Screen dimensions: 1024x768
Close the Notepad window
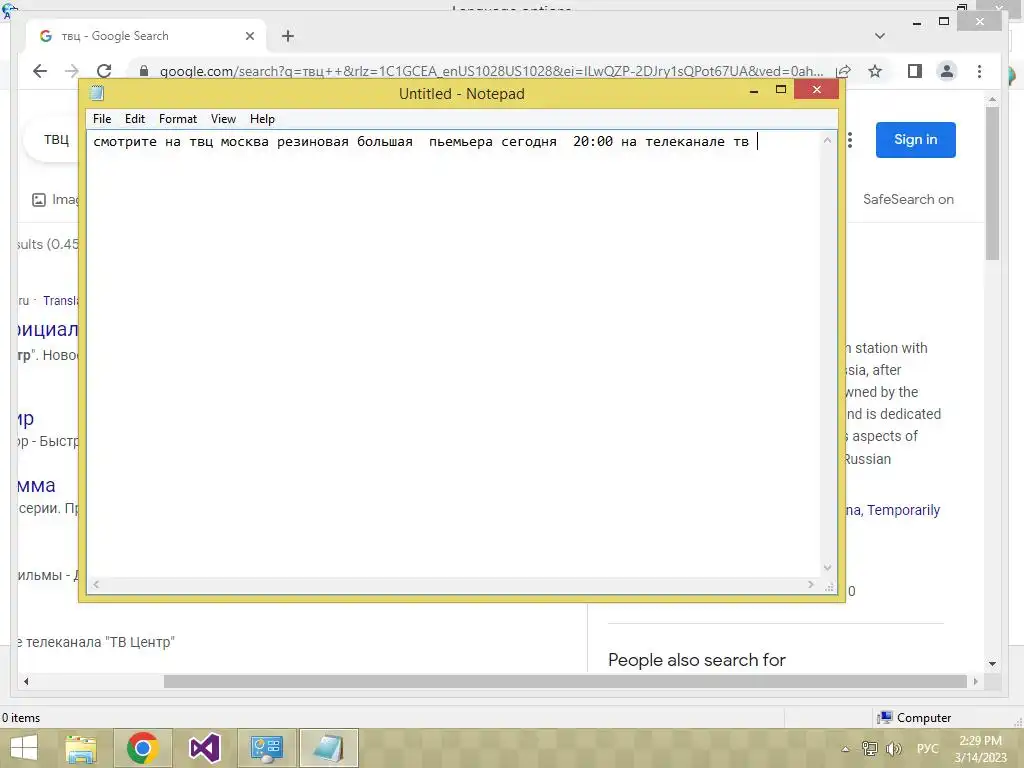coord(816,89)
